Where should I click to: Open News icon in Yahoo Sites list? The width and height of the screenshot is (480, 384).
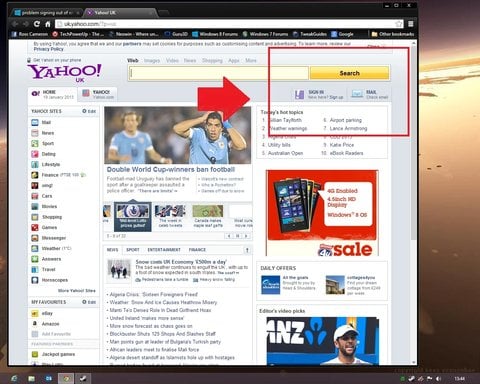point(35,133)
